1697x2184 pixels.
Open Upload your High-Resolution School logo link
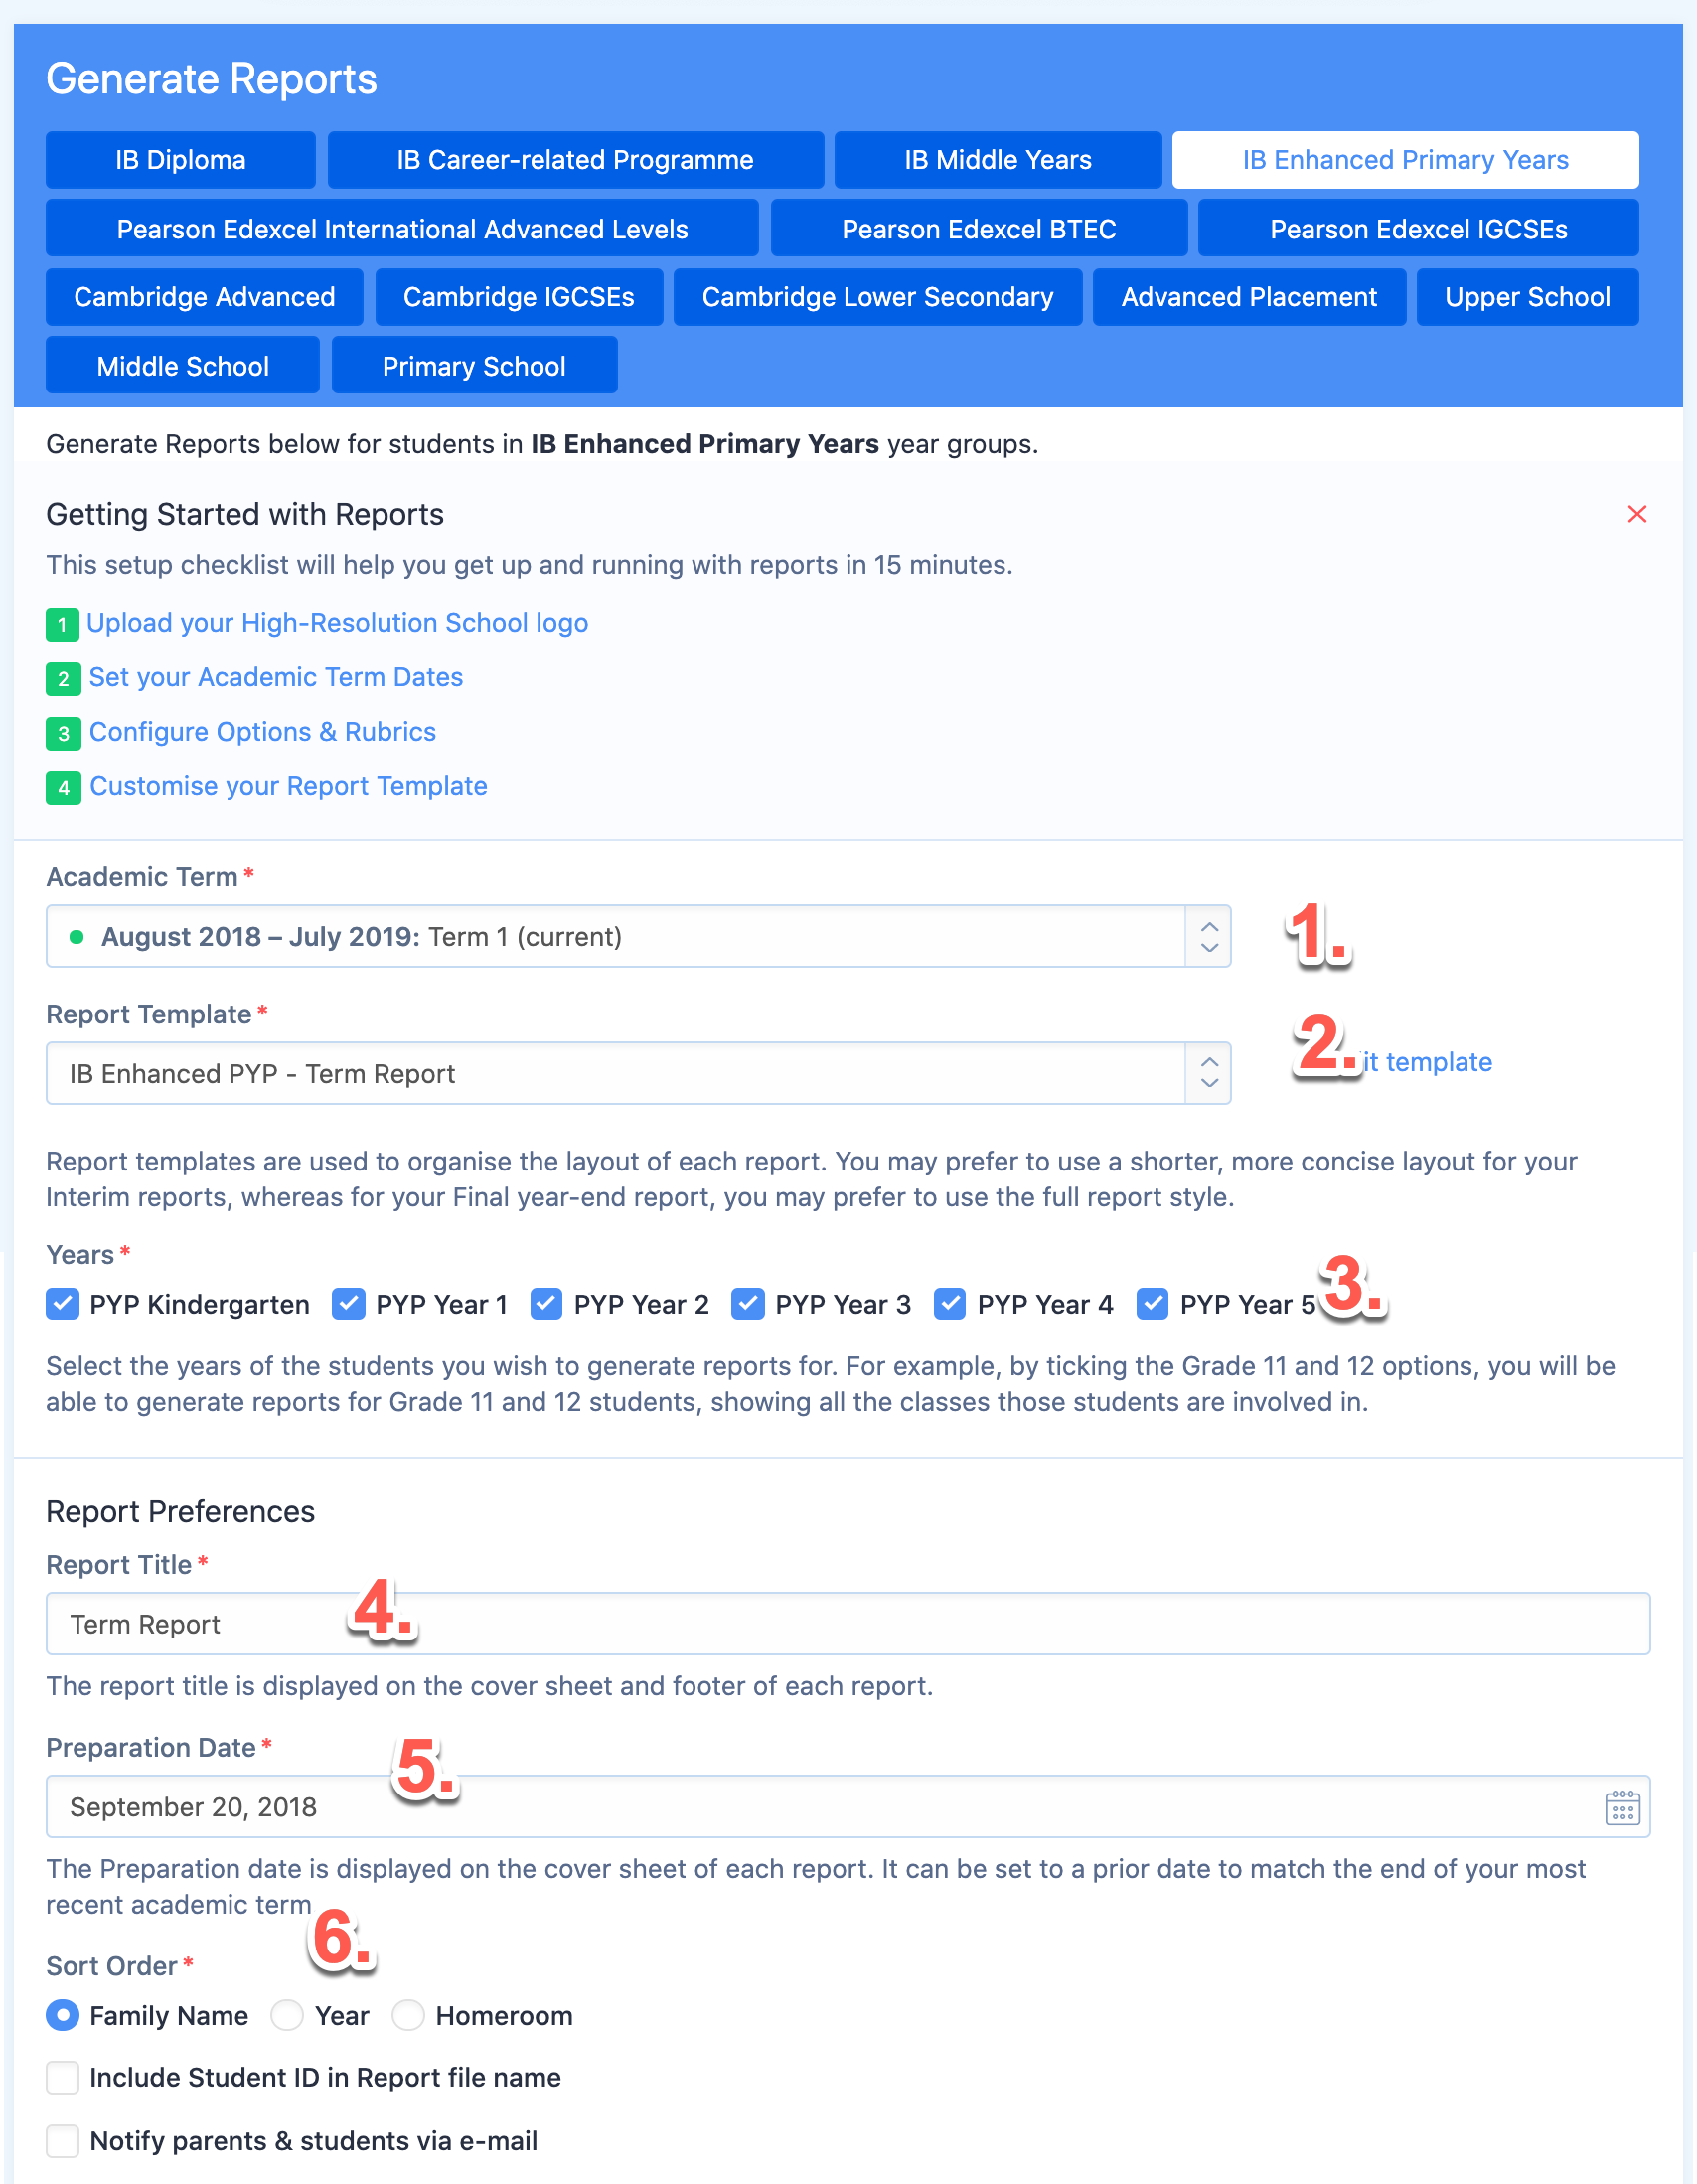click(337, 623)
